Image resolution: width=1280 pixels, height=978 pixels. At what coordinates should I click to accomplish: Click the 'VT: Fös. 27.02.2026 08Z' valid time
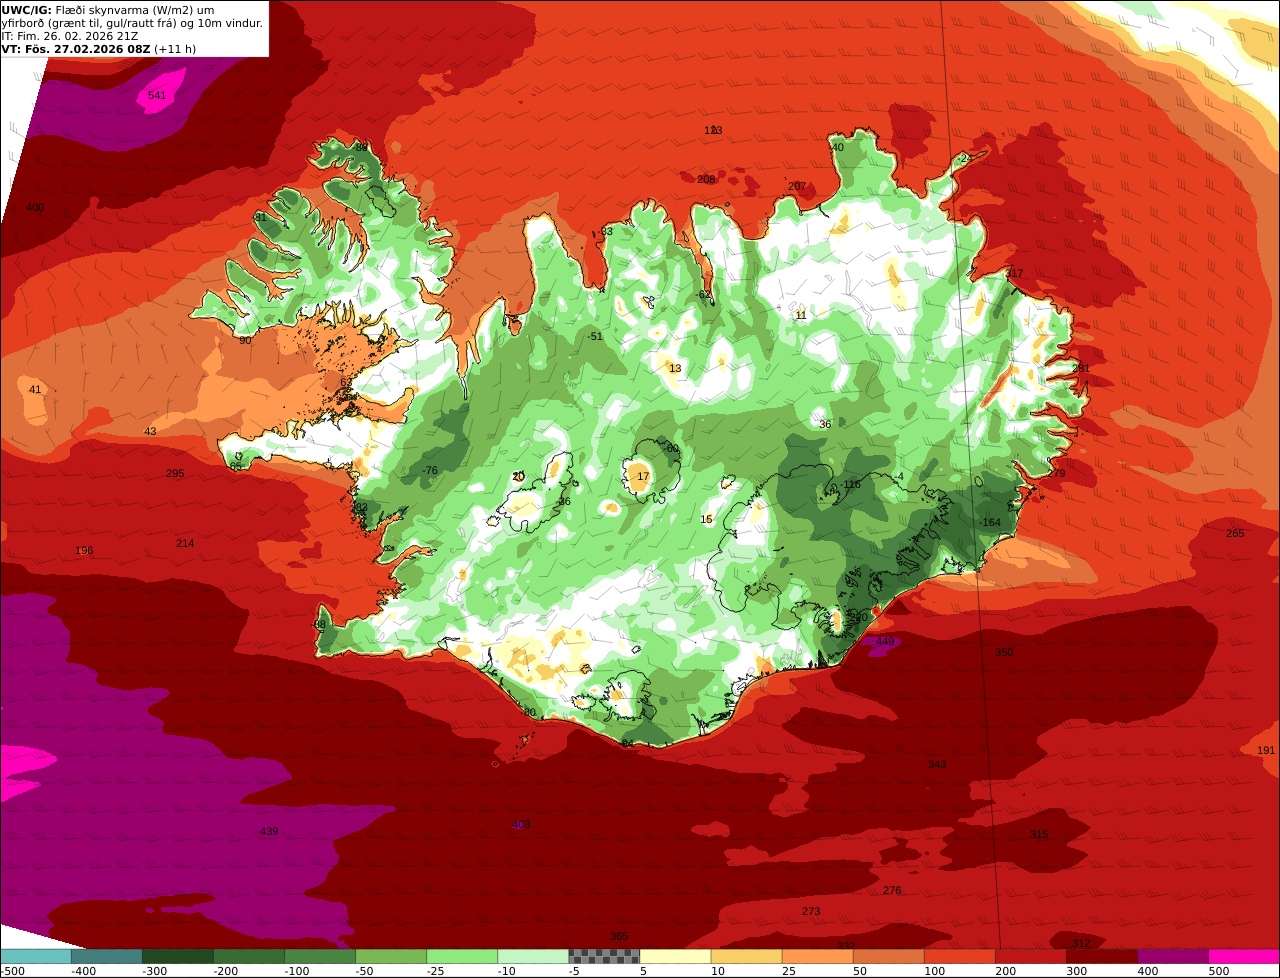(76, 48)
